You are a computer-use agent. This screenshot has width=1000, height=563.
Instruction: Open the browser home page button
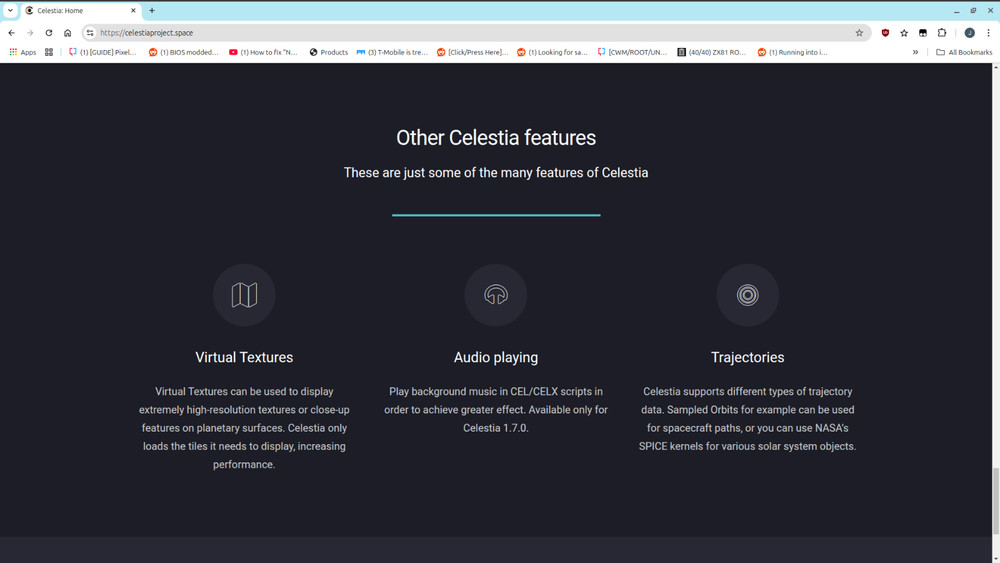(67, 33)
